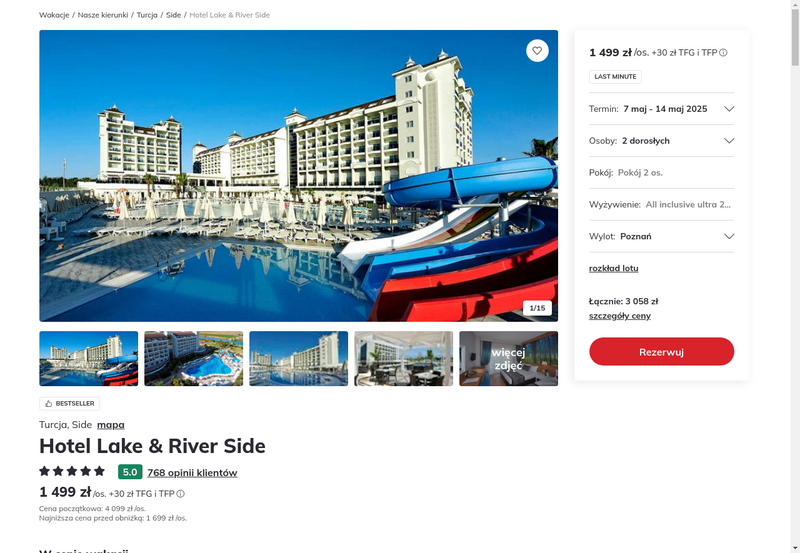Image resolution: width=800 pixels, height=553 pixels.
Task: Open the szczegóły ceny link
Action: coord(620,316)
